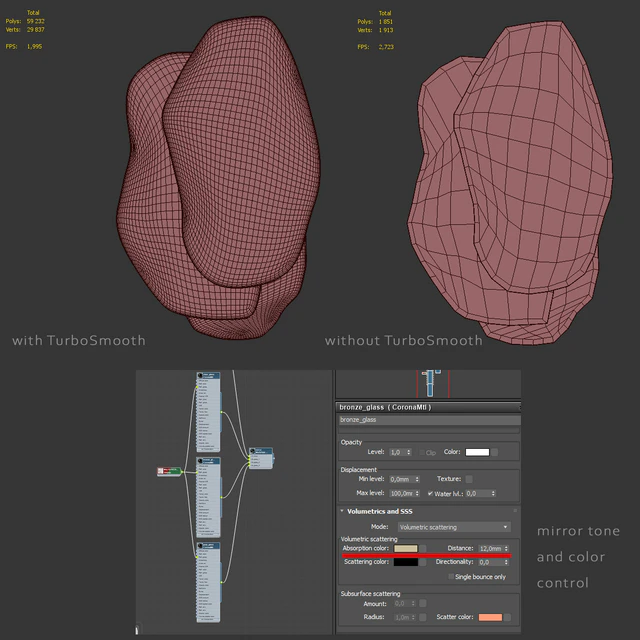Click the bronze_glass ( CoronaMtl ) rollout header
The image size is (640, 640).
tap(428, 407)
